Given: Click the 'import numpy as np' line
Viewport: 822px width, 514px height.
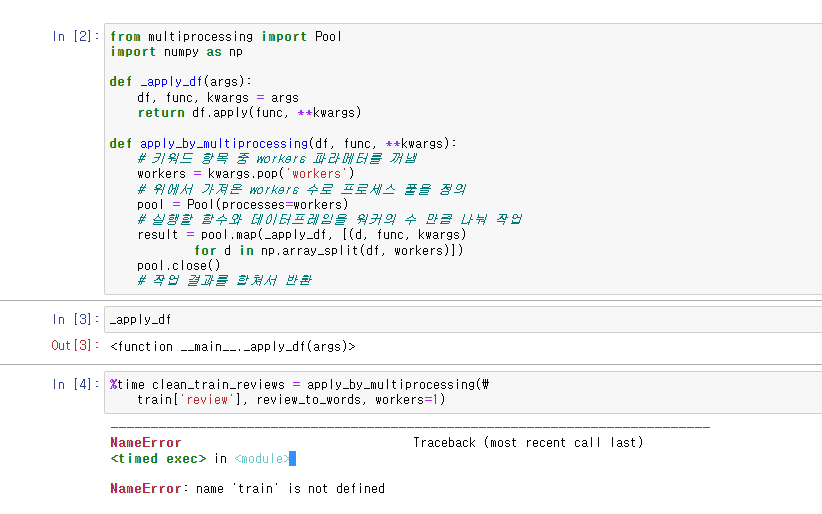Looking at the screenshot, I should 176,52.
